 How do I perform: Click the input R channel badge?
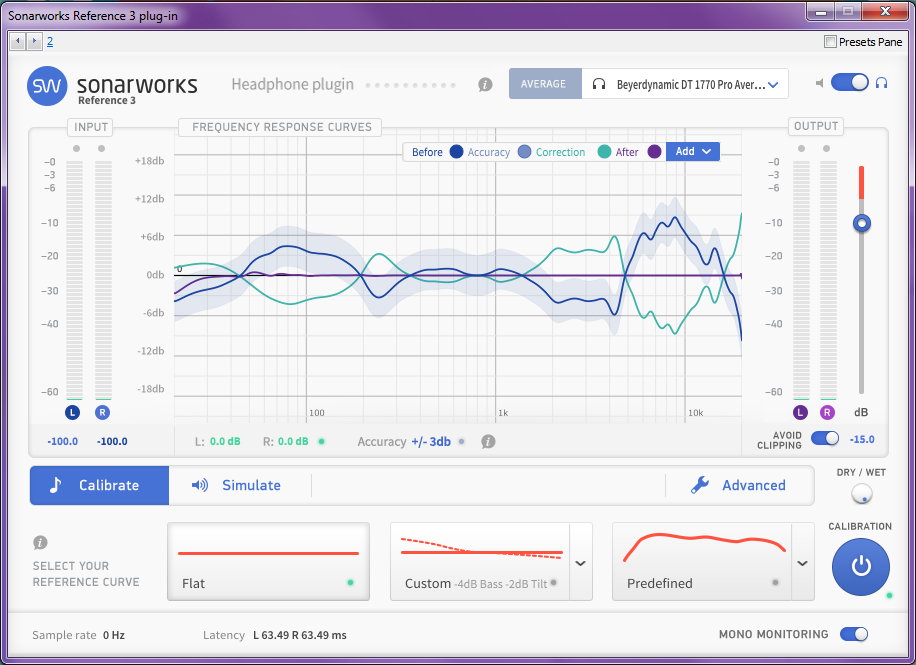click(x=102, y=413)
